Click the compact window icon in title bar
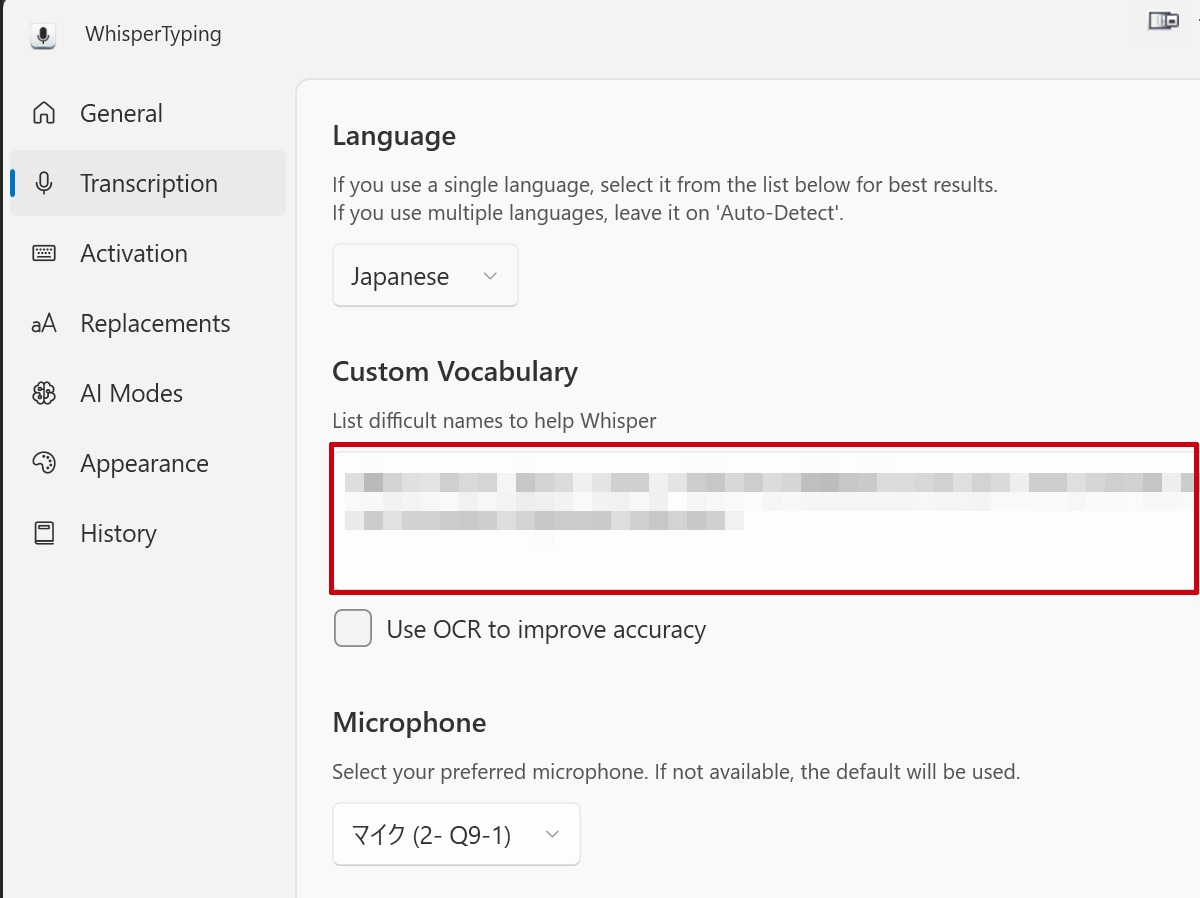This screenshot has width=1200, height=898. [x=1162, y=21]
